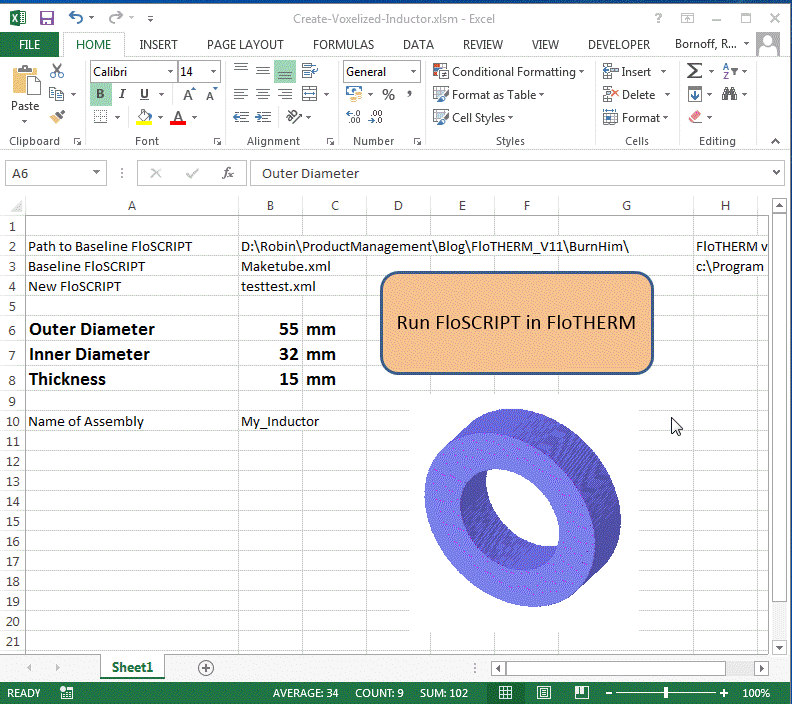The height and width of the screenshot is (704, 792).
Task: Zoom in with the plus button
Action: point(724,693)
